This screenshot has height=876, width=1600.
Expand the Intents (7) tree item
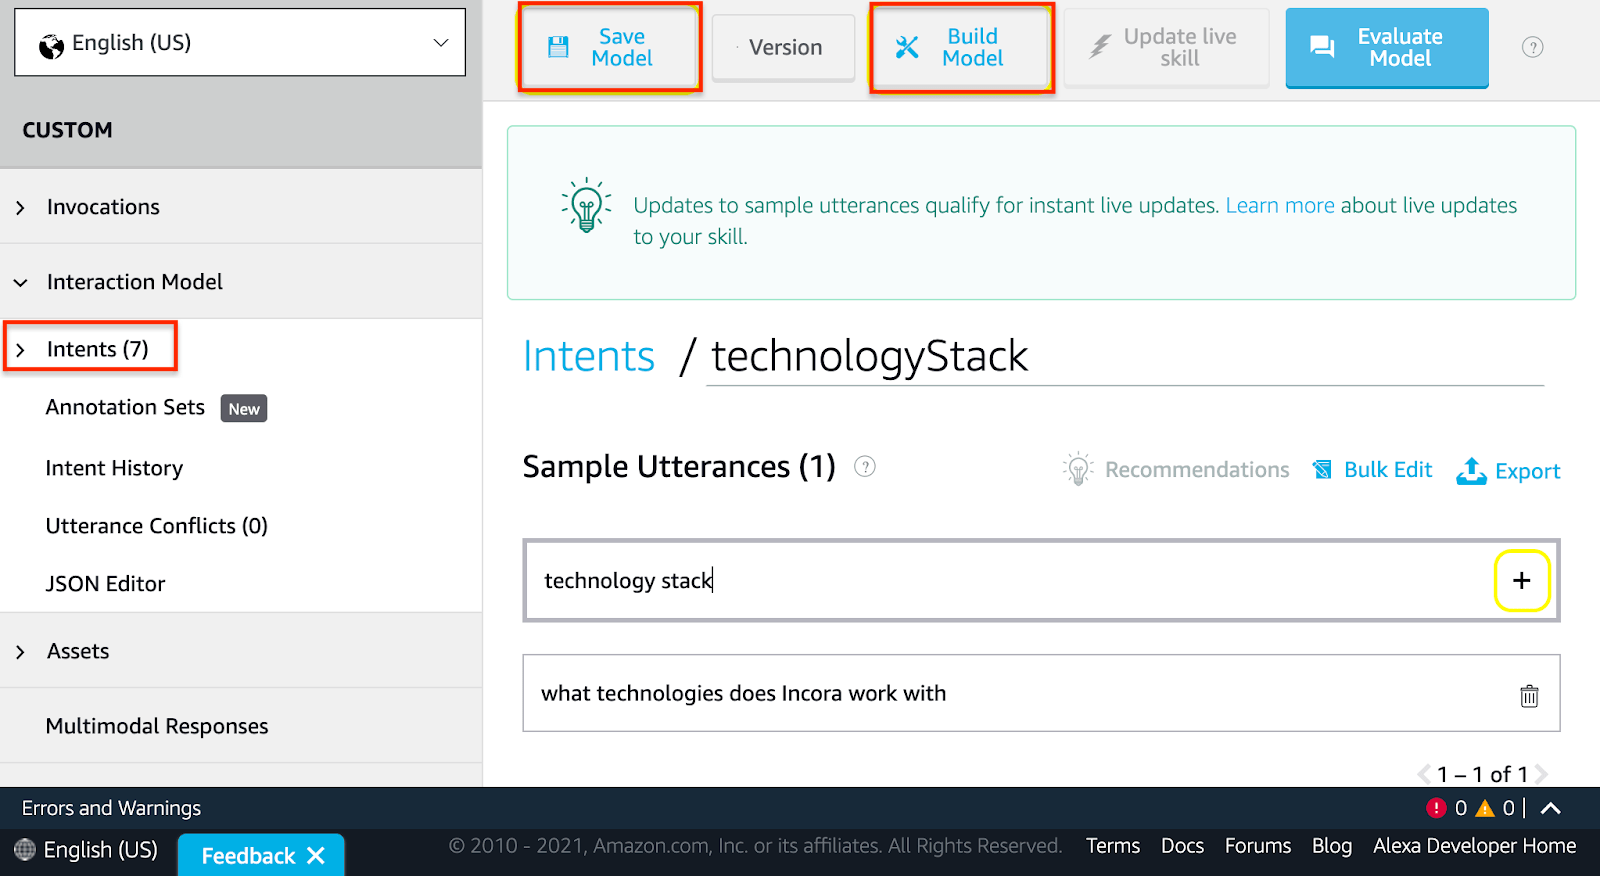[x=21, y=350]
